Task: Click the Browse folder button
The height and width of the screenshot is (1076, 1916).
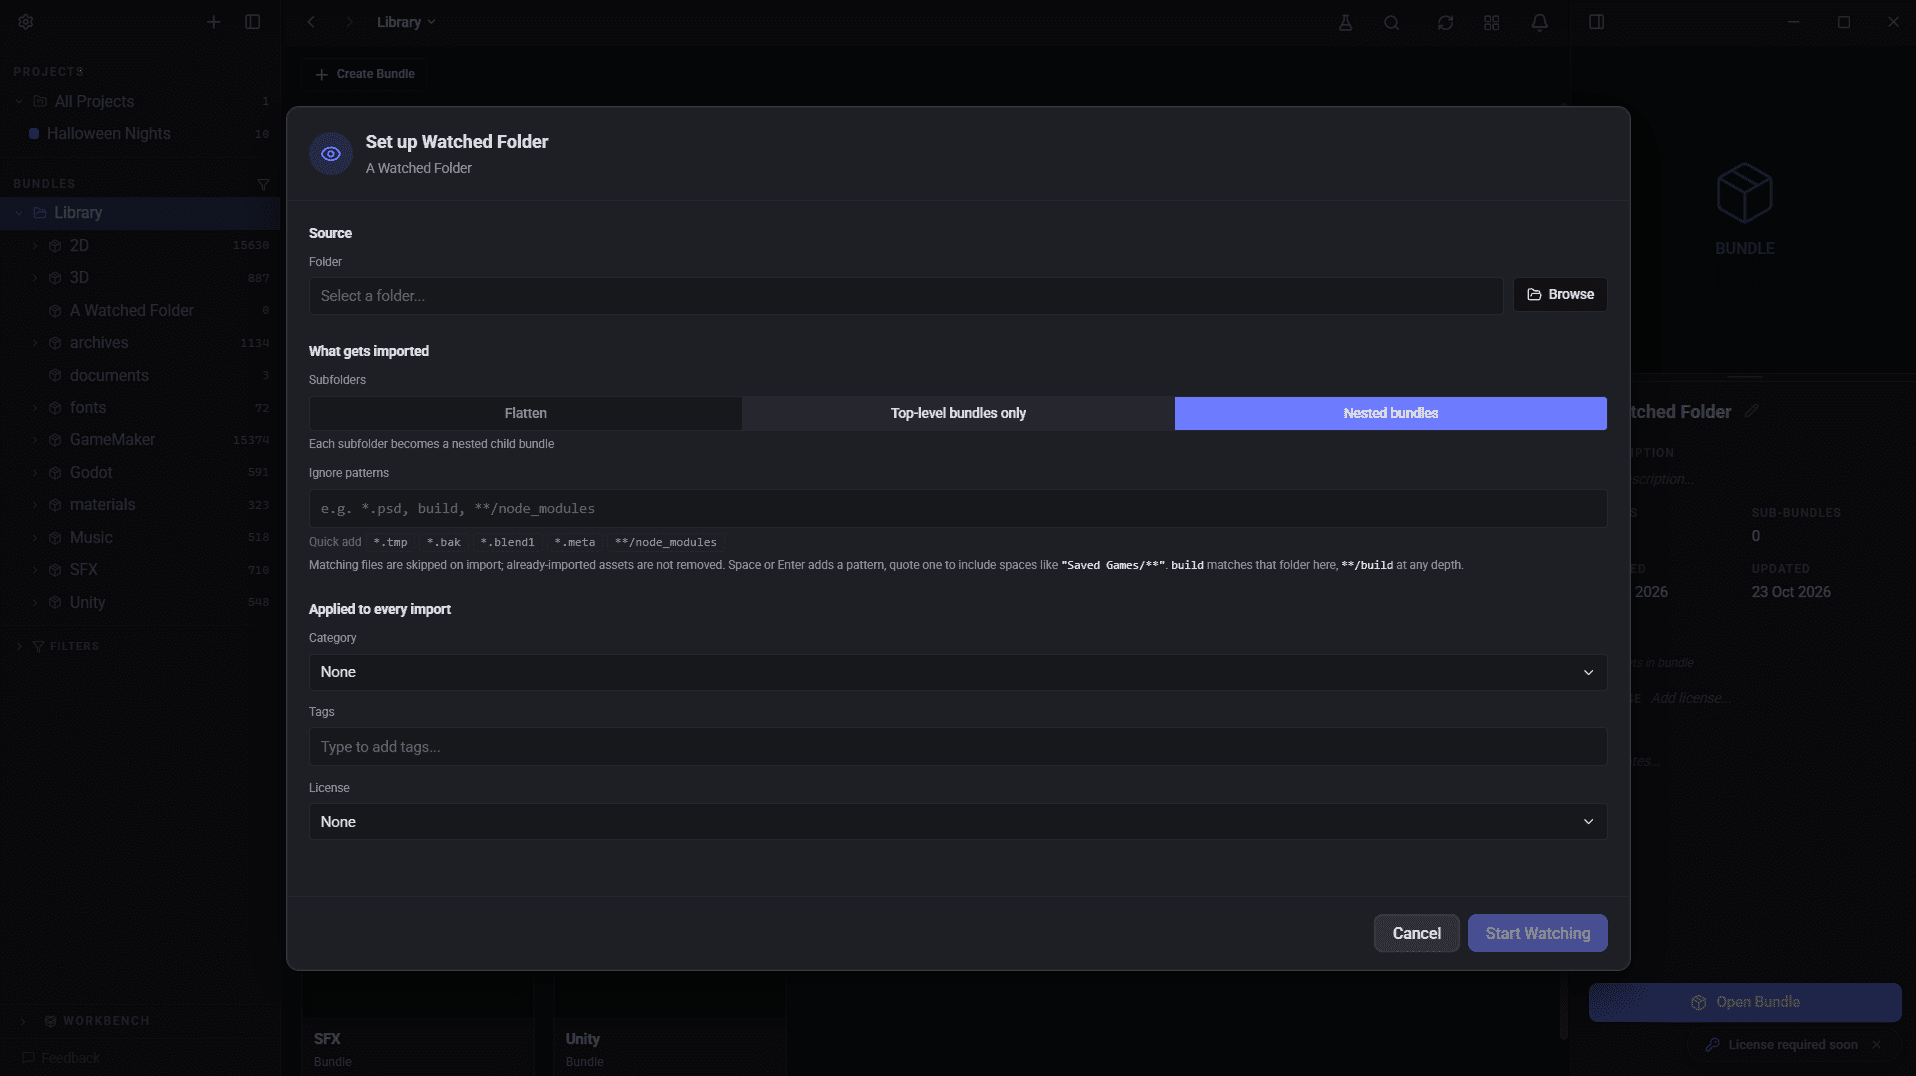Action: pos(1559,295)
